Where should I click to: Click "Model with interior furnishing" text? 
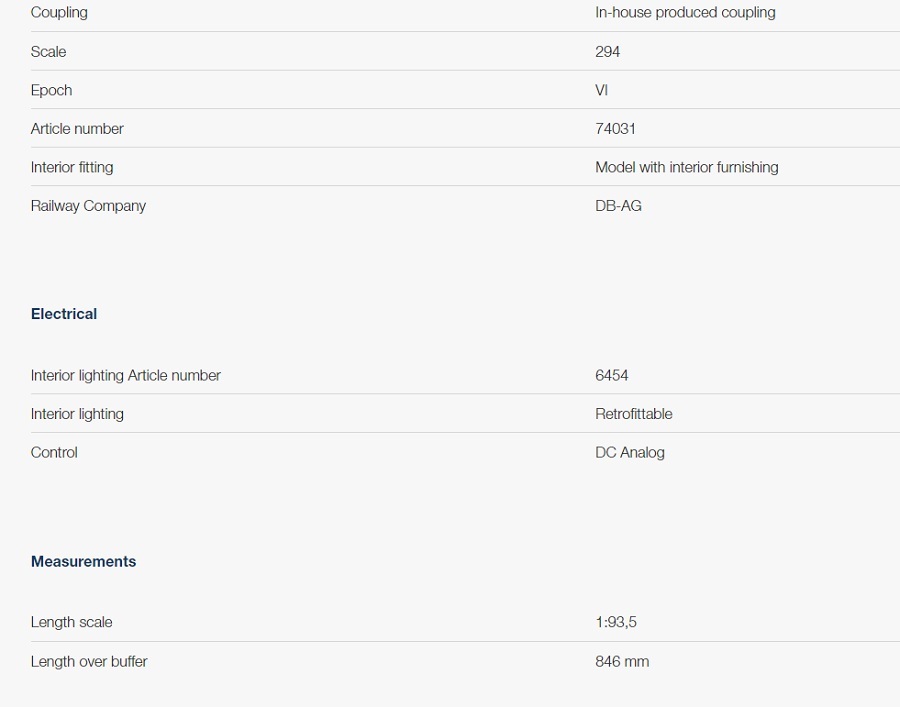pos(686,168)
